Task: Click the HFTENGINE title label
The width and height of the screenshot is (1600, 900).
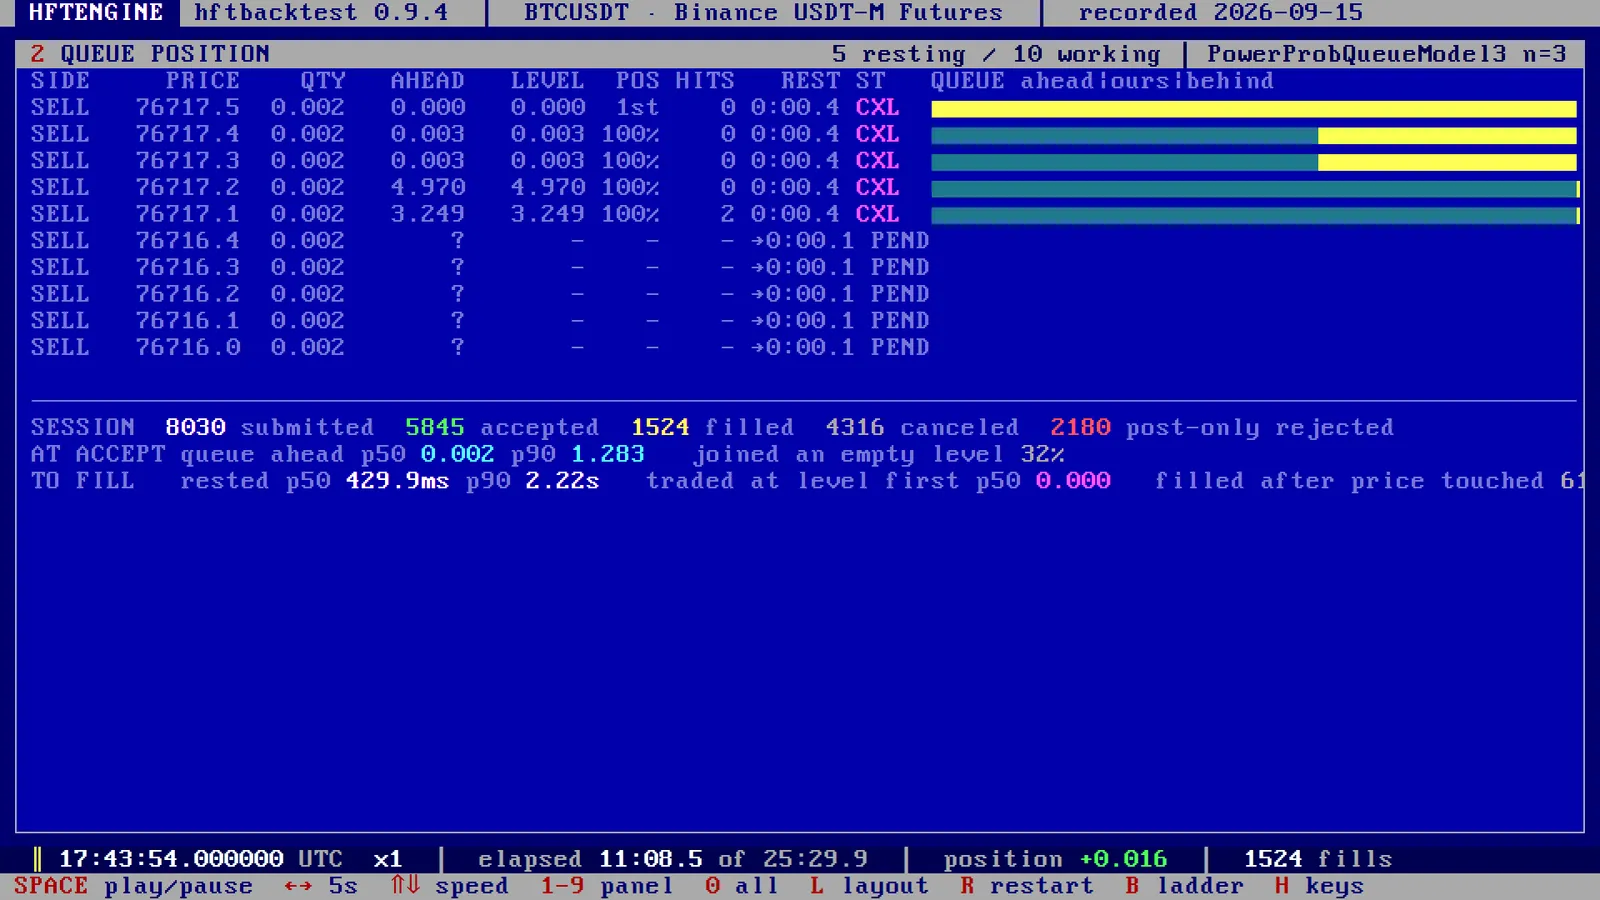Action: tap(96, 13)
